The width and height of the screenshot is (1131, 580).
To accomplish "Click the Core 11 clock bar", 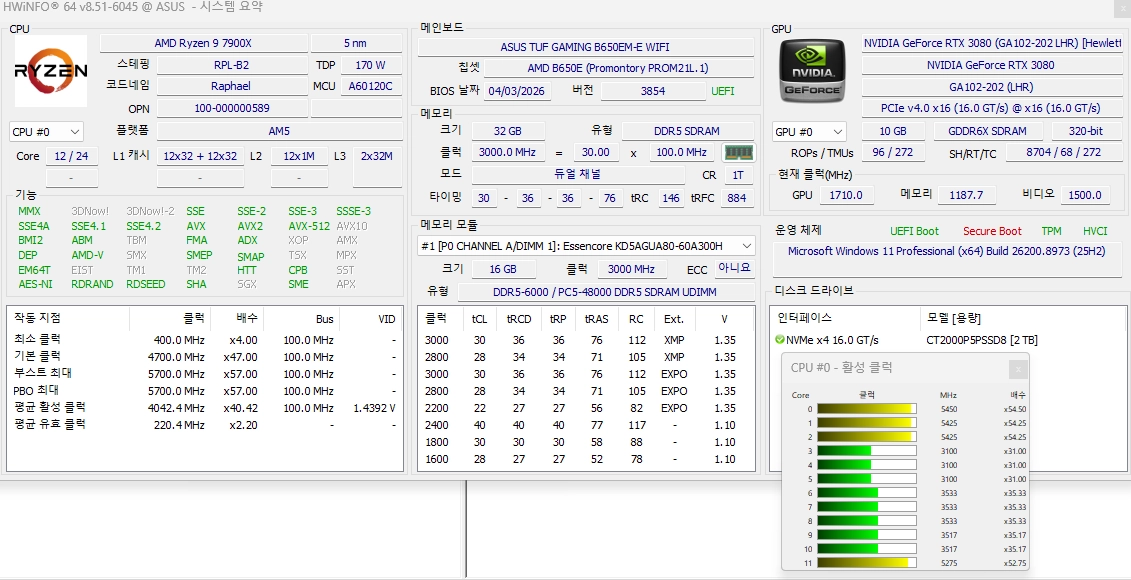I will [867, 563].
